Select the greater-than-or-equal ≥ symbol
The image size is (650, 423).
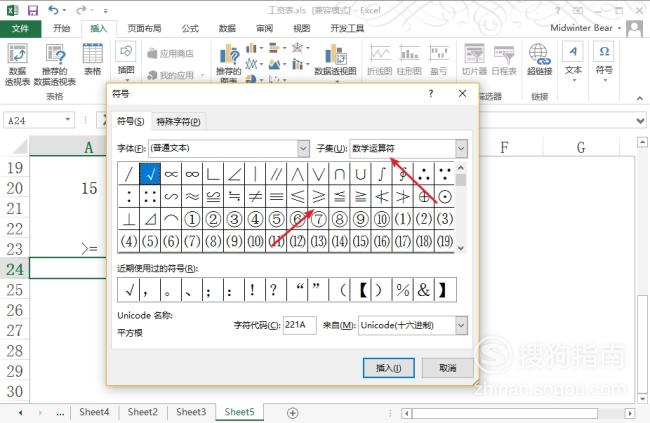coord(318,196)
